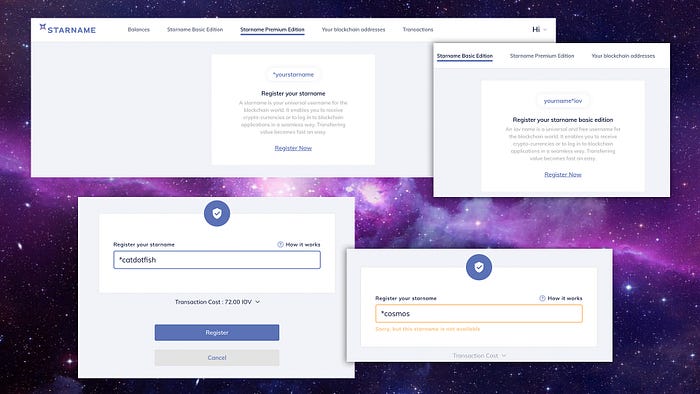Go to the Transactions tab
The image size is (700, 394).
418,29
